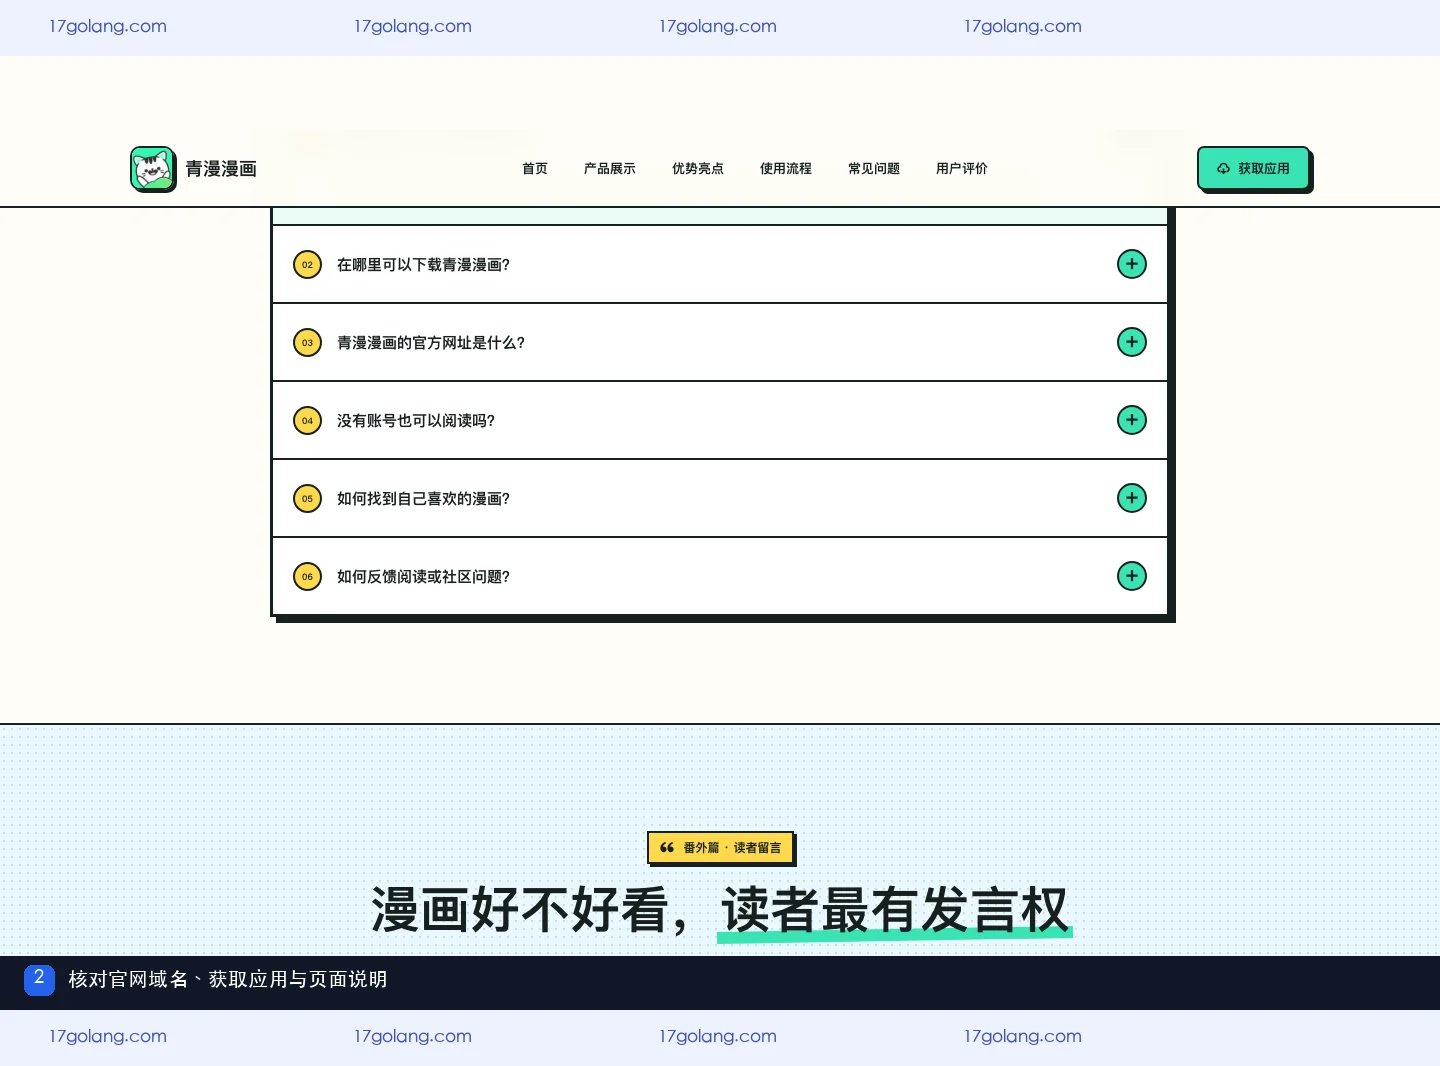Click the 获取应用 download button

click(x=1253, y=168)
